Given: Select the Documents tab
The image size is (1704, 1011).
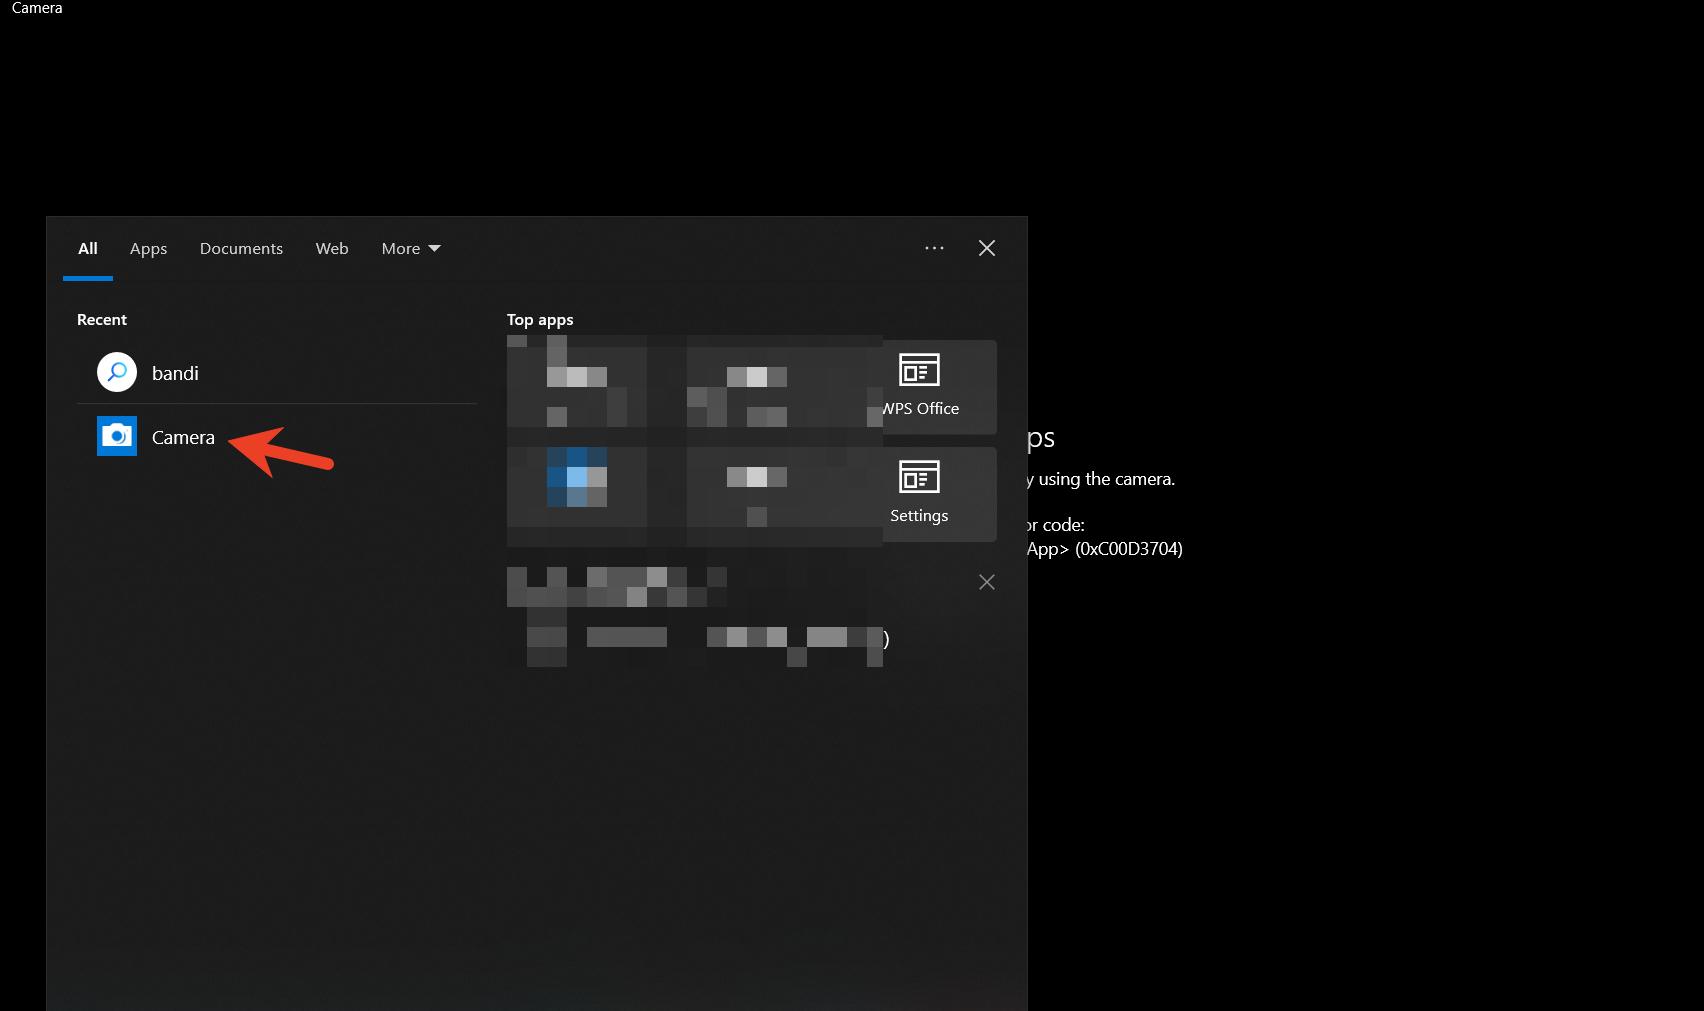Looking at the screenshot, I should coord(241,248).
